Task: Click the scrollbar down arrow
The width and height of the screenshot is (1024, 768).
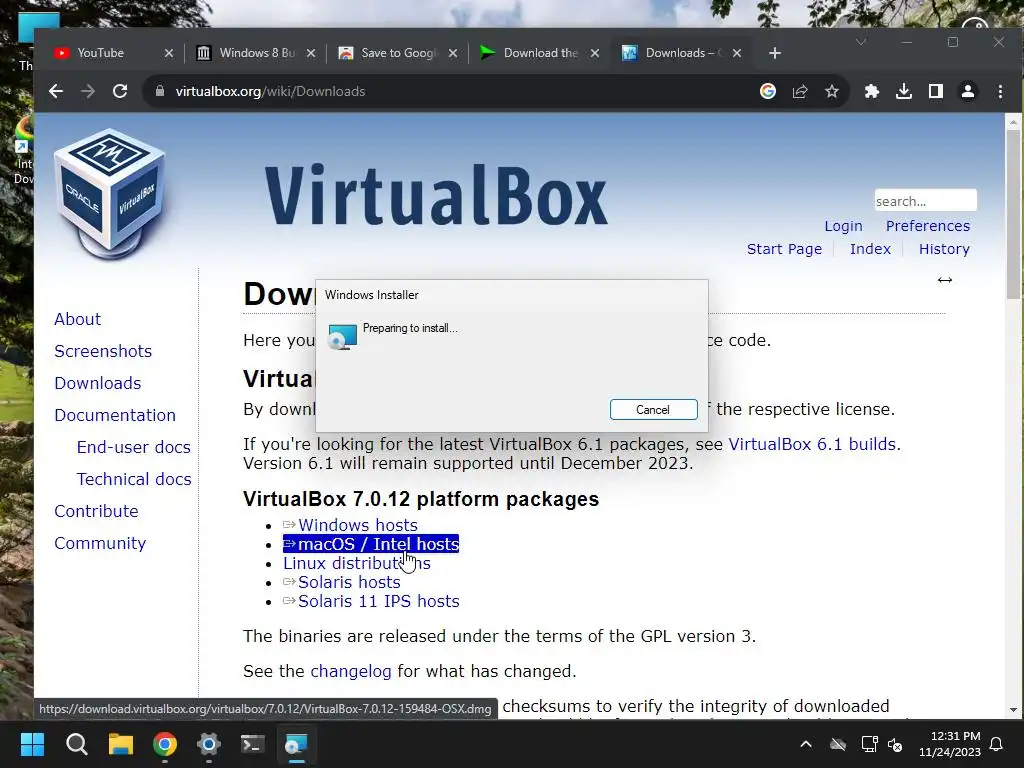Action: tap(1013, 710)
